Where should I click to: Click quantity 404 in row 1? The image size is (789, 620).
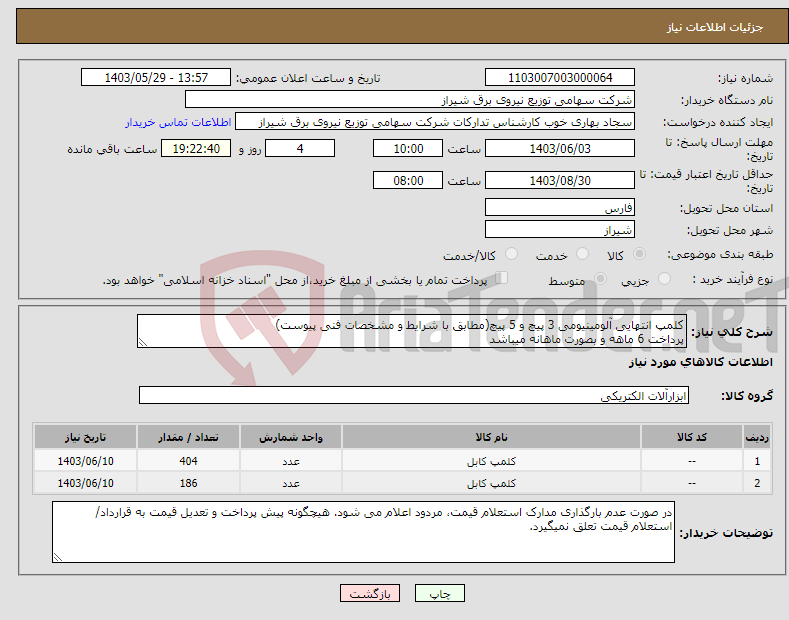[188, 461]
